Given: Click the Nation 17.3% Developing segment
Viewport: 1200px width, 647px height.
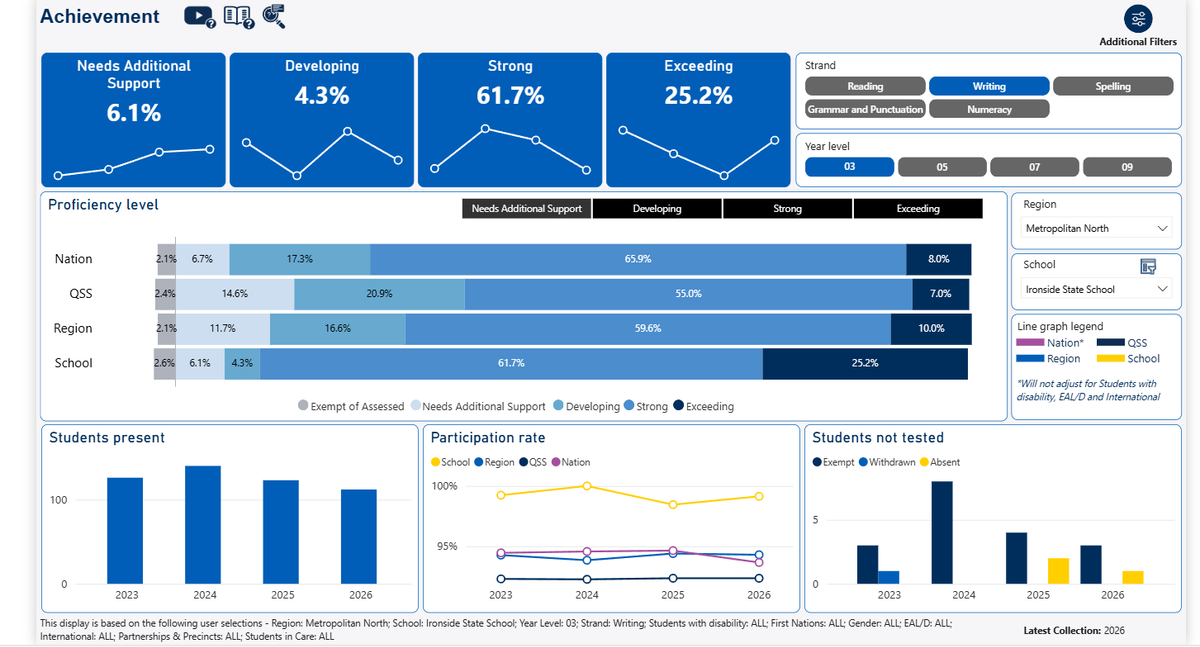Looking at the screenshot, I should [x=299, y=259].
